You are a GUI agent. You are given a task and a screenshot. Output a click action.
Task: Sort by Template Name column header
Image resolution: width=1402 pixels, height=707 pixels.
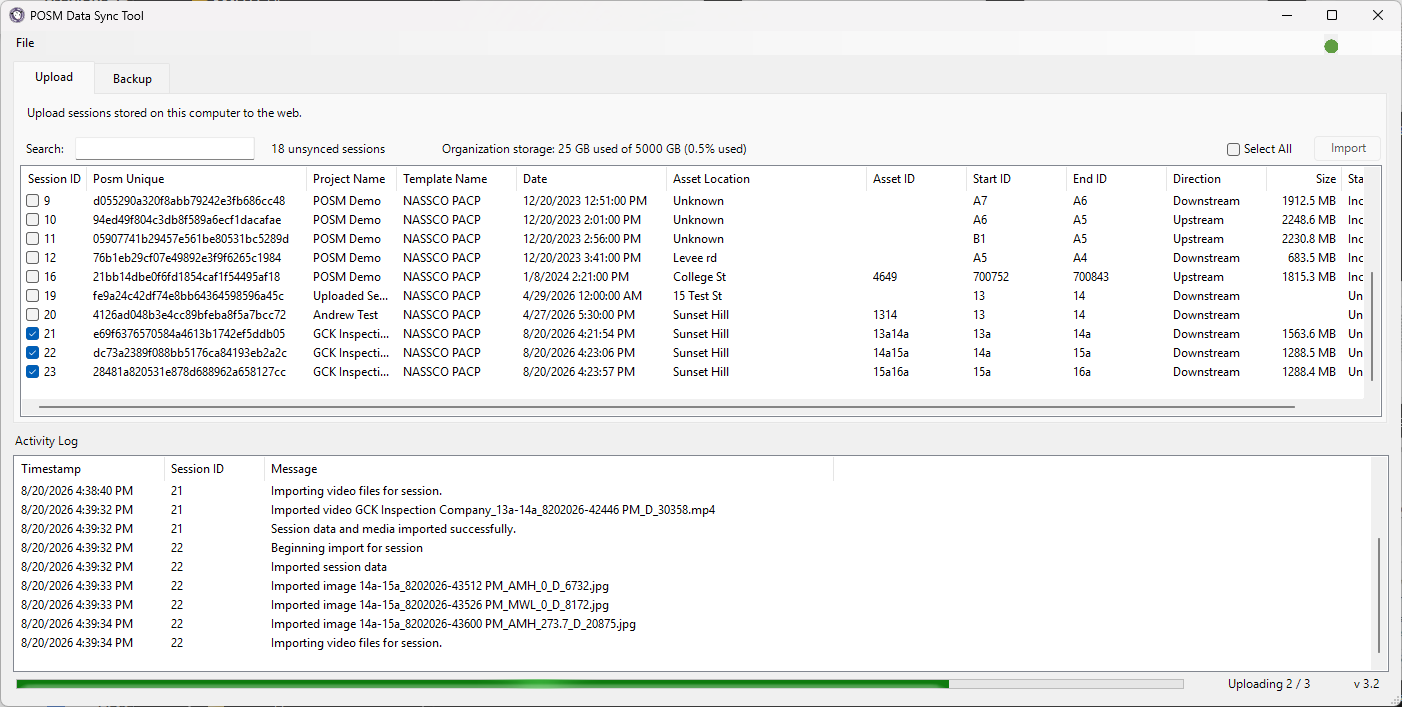(x=456, y=179)
